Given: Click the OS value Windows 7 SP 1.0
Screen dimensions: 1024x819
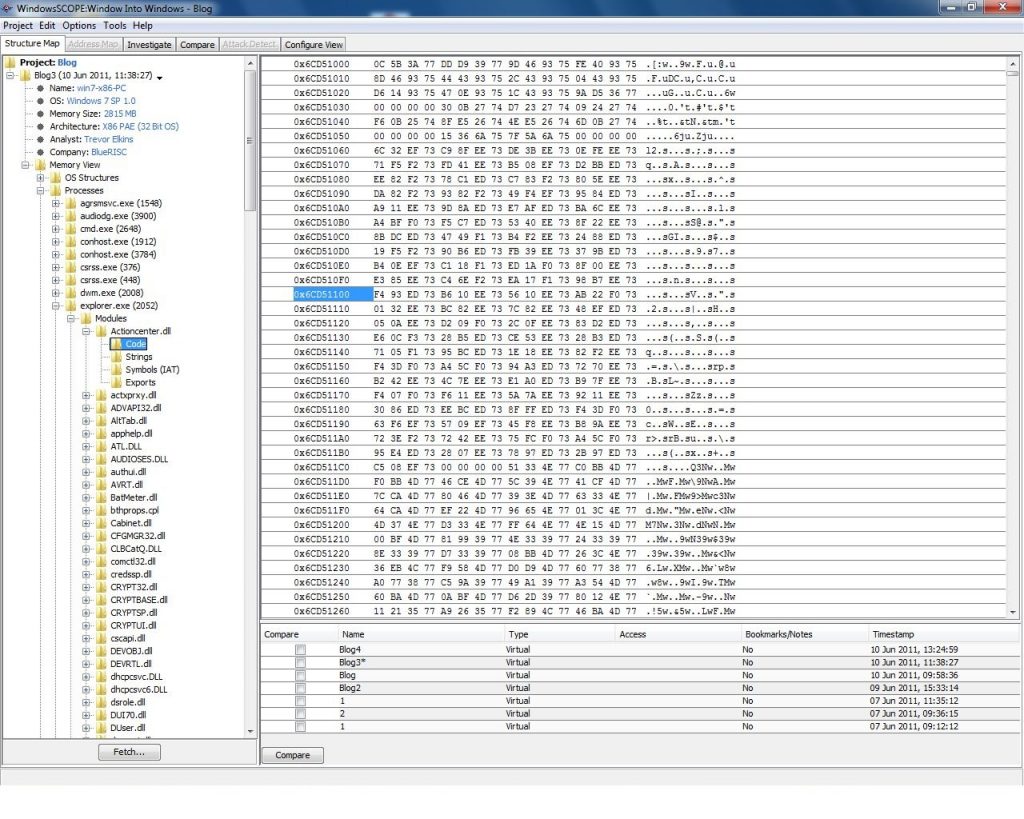Looking at the screenshot, I should click(101, 101).
